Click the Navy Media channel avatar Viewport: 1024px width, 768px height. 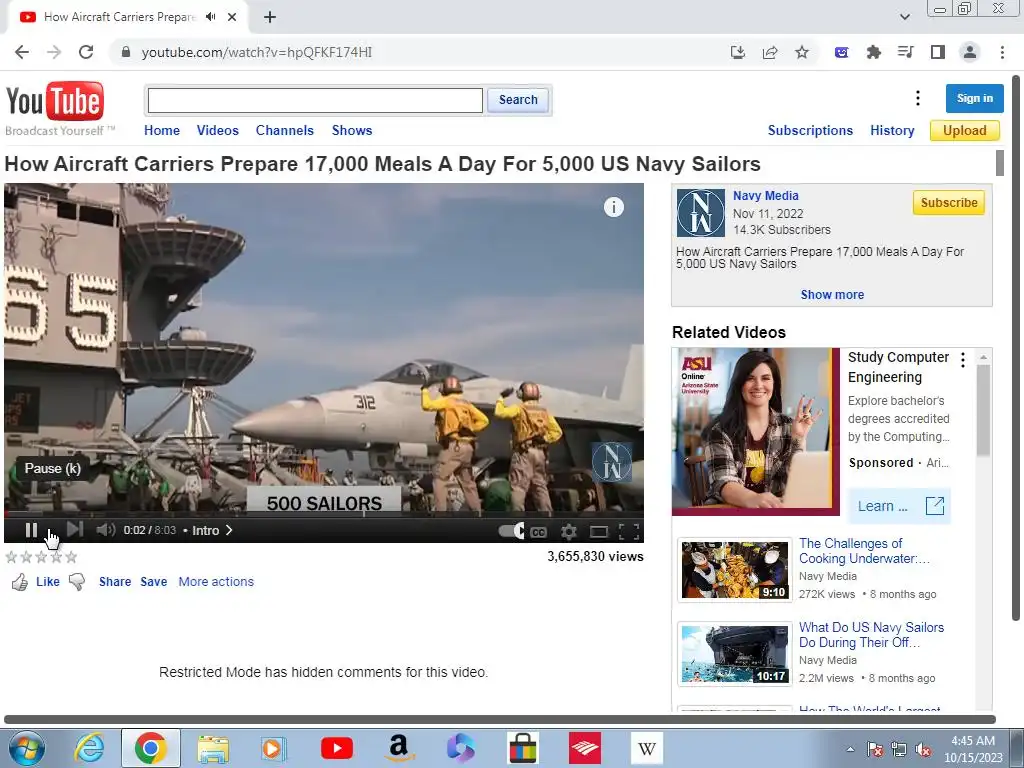click(700, 213)
